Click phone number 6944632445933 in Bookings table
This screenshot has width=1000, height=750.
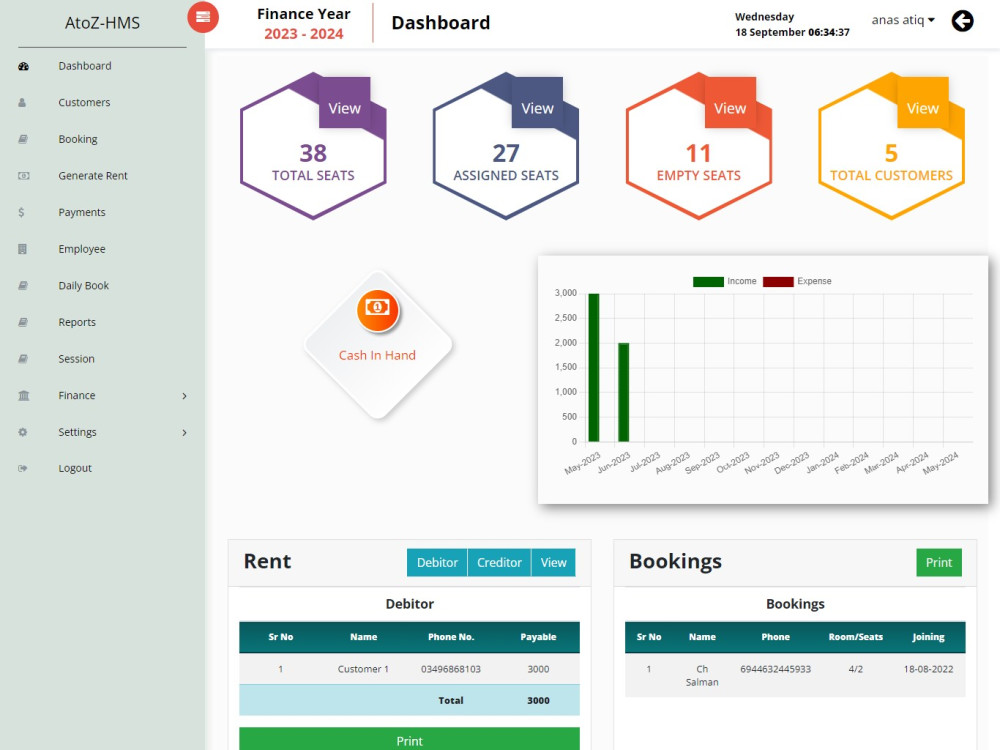point(776,669)
